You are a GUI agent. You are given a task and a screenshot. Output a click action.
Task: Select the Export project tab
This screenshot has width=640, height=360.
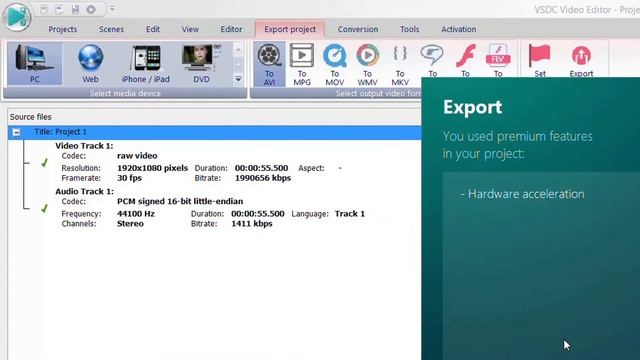click(290, 29)
